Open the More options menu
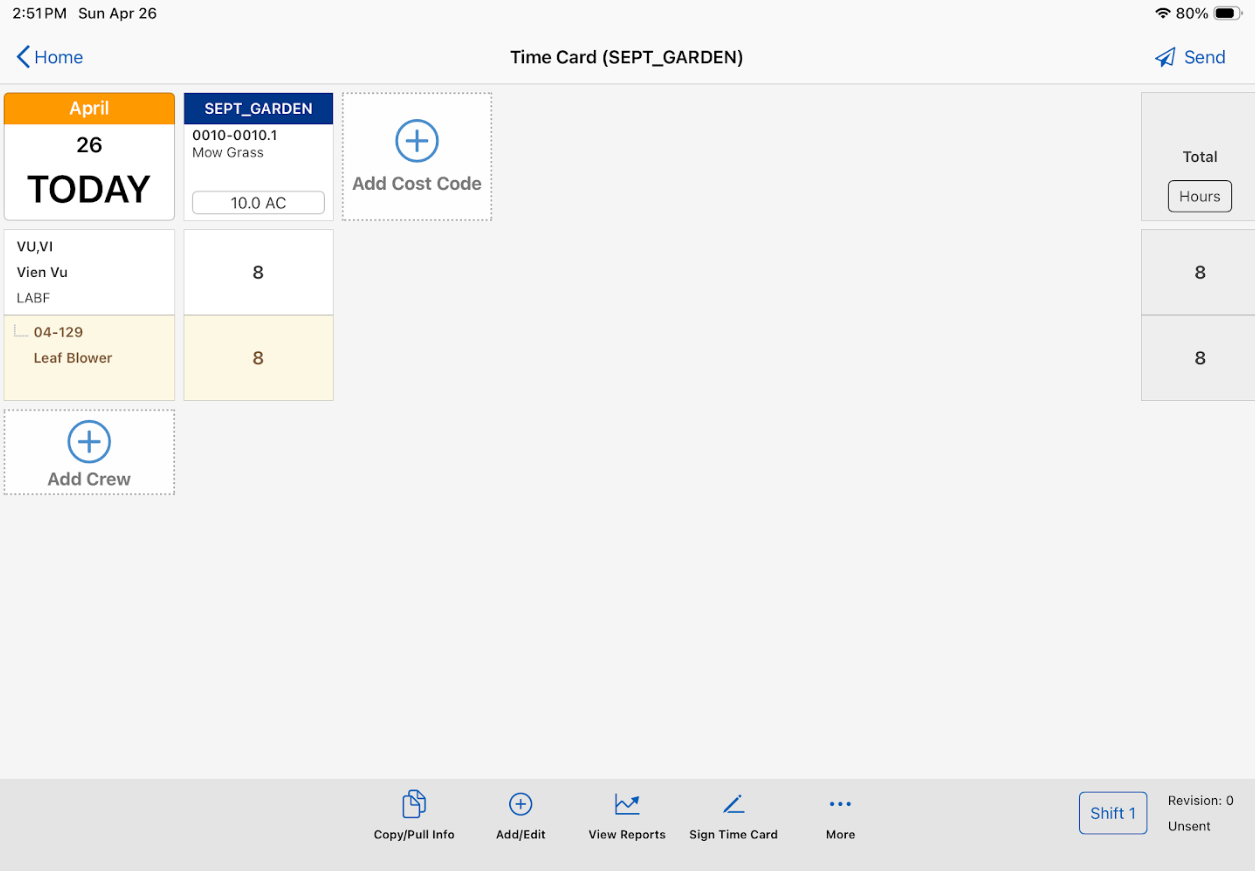Image resolution: width=1255 pixels, height=871 pixels. tap(840, 816)
